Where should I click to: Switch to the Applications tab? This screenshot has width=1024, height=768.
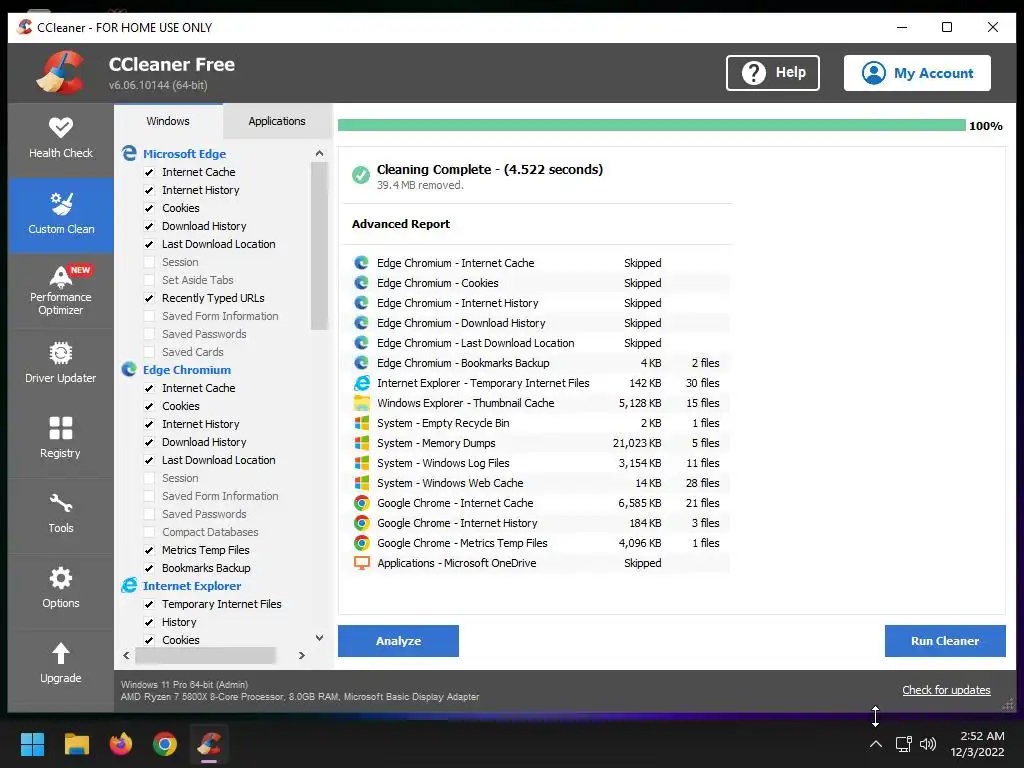tap(277, 121)
